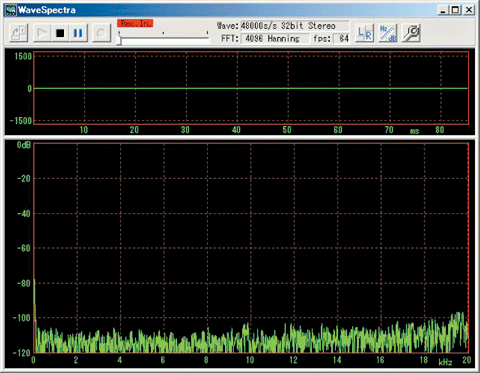Click the grayed record circle button
This screenshot has height=373, width=480.
tap(101, 33)
